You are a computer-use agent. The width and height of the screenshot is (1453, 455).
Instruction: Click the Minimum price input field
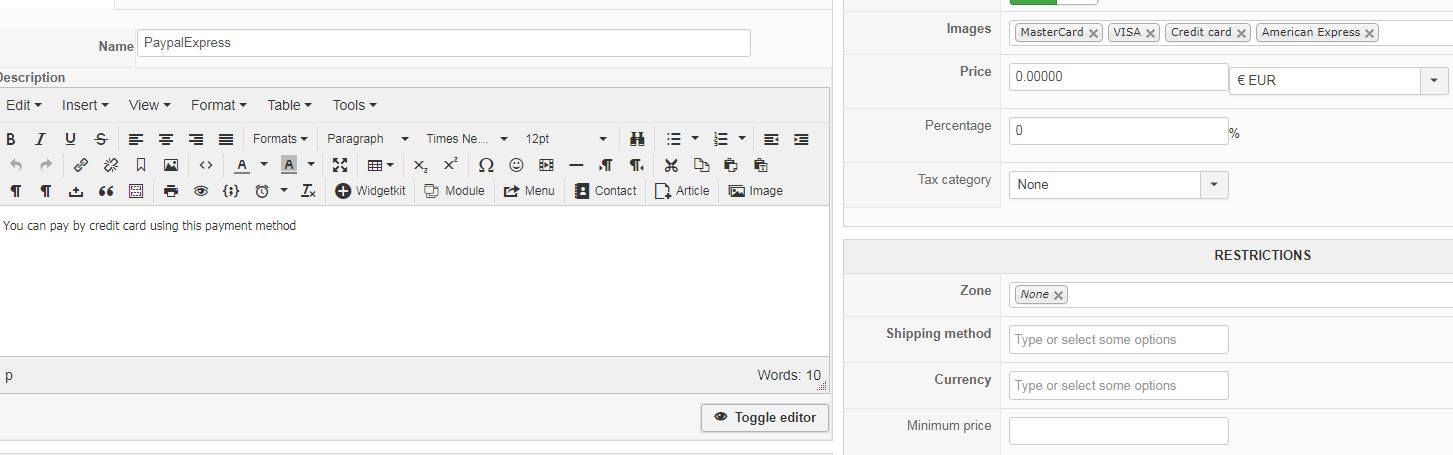pos(1118,431)
